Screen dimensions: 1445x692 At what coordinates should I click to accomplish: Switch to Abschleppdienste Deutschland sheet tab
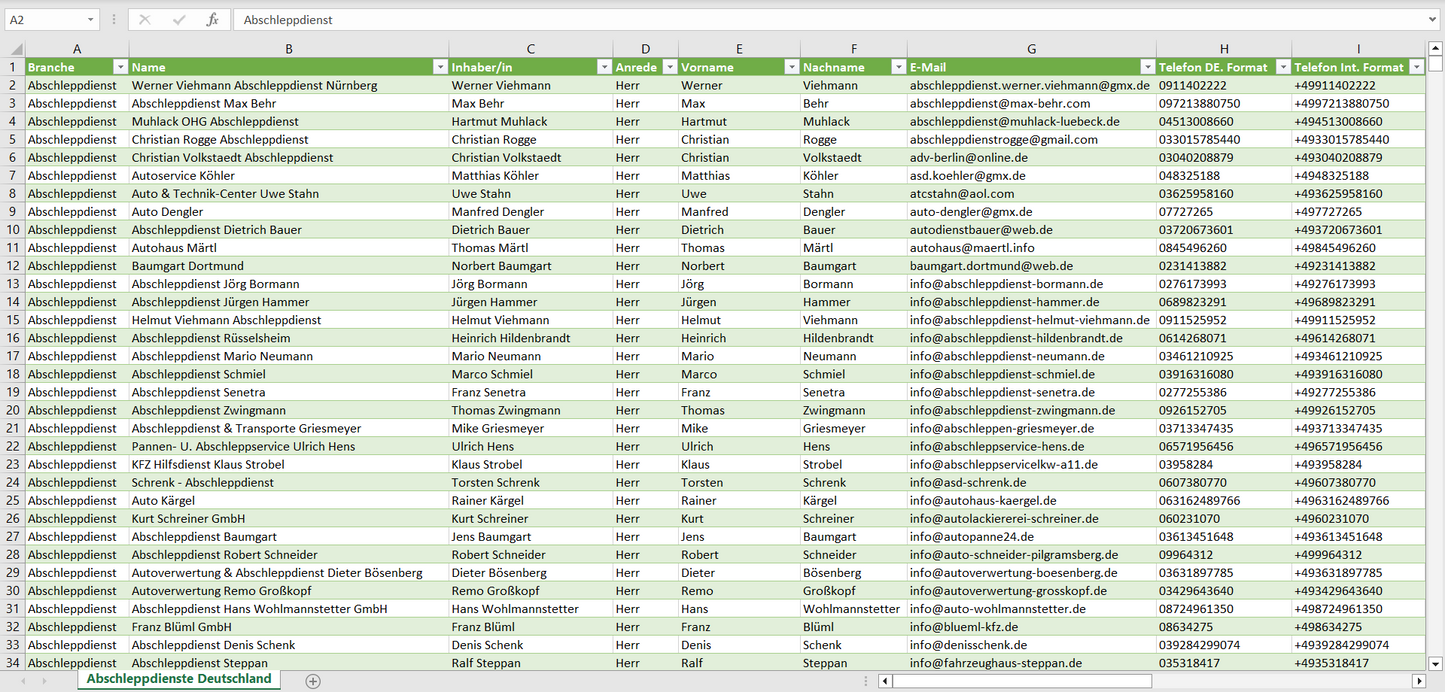click(x=179, y=679)
